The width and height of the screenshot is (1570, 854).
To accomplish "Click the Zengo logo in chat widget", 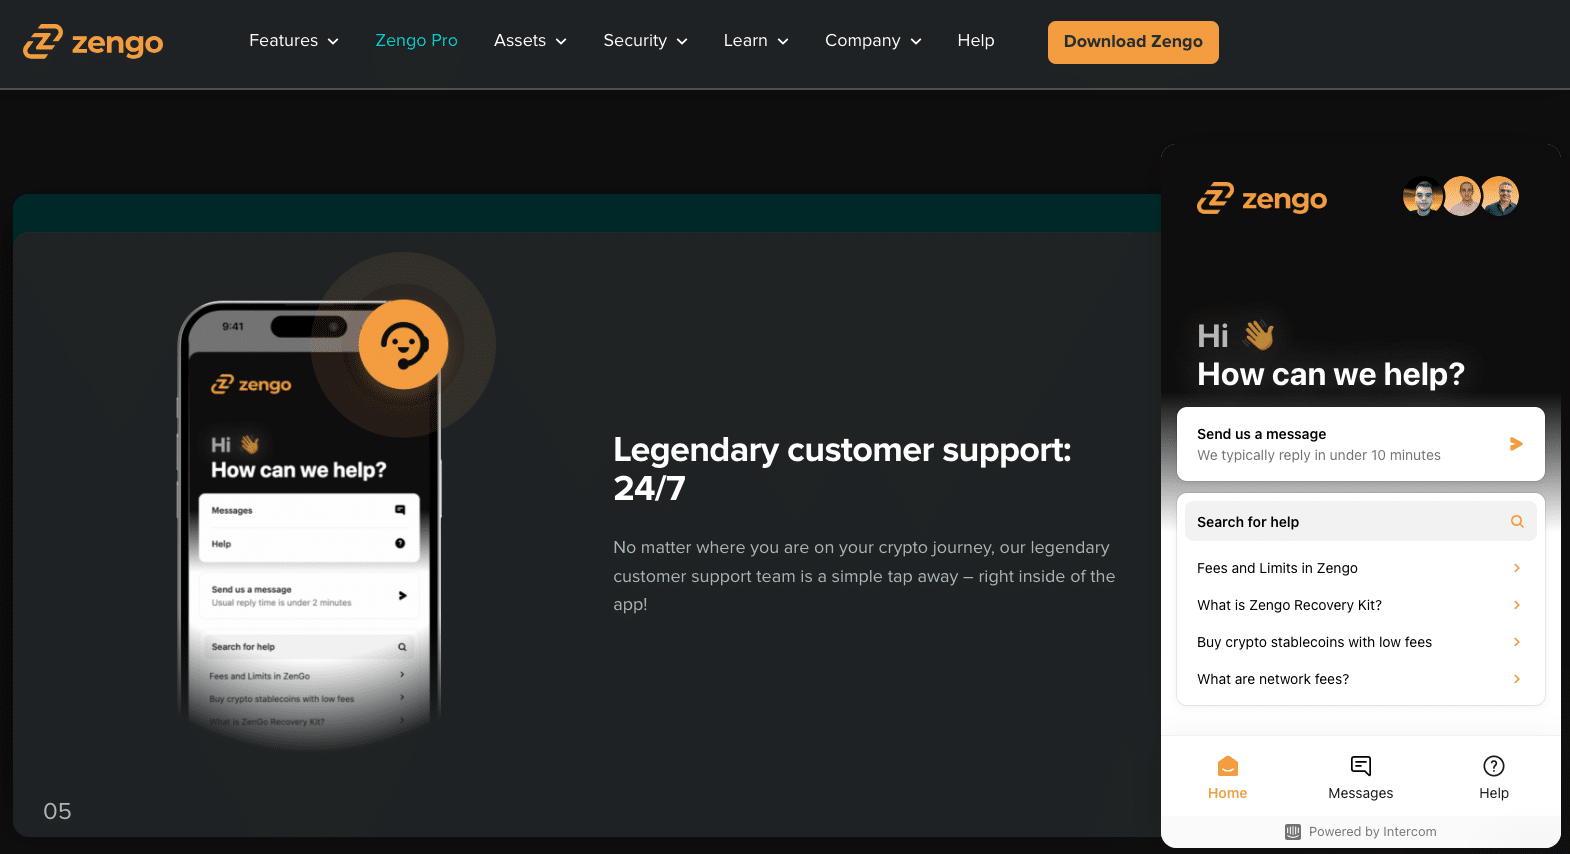I will click(1262, 199).
